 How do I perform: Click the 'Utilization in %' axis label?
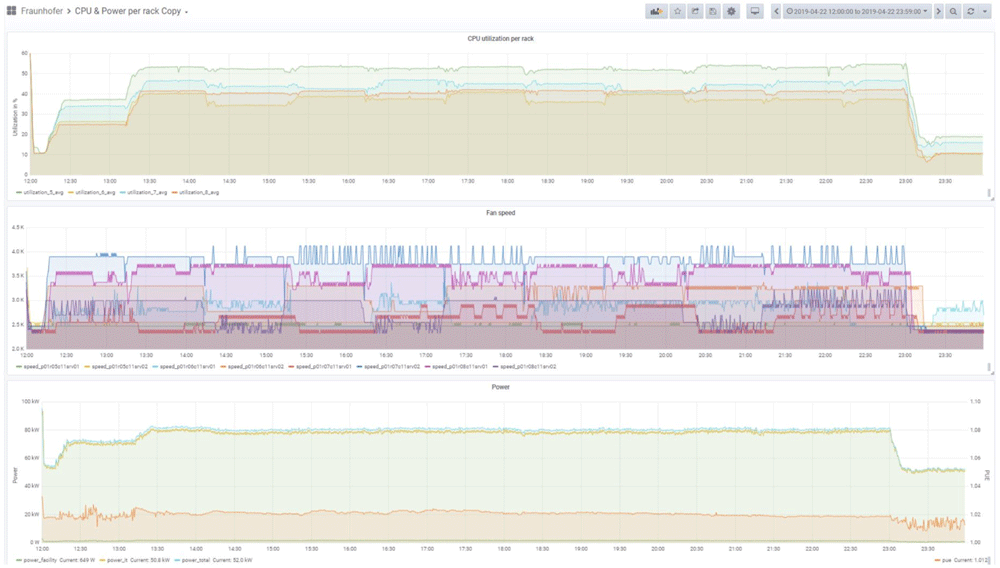(15, 117)
